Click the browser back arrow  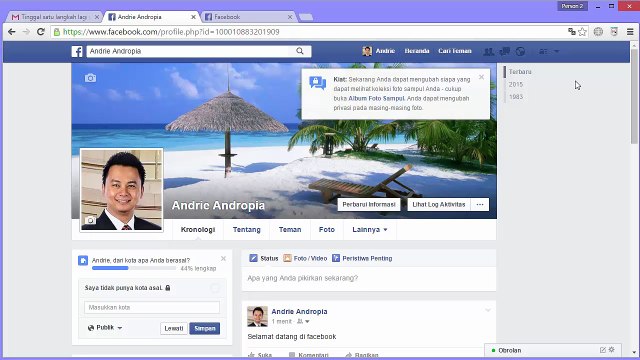(x=11, y=32)
